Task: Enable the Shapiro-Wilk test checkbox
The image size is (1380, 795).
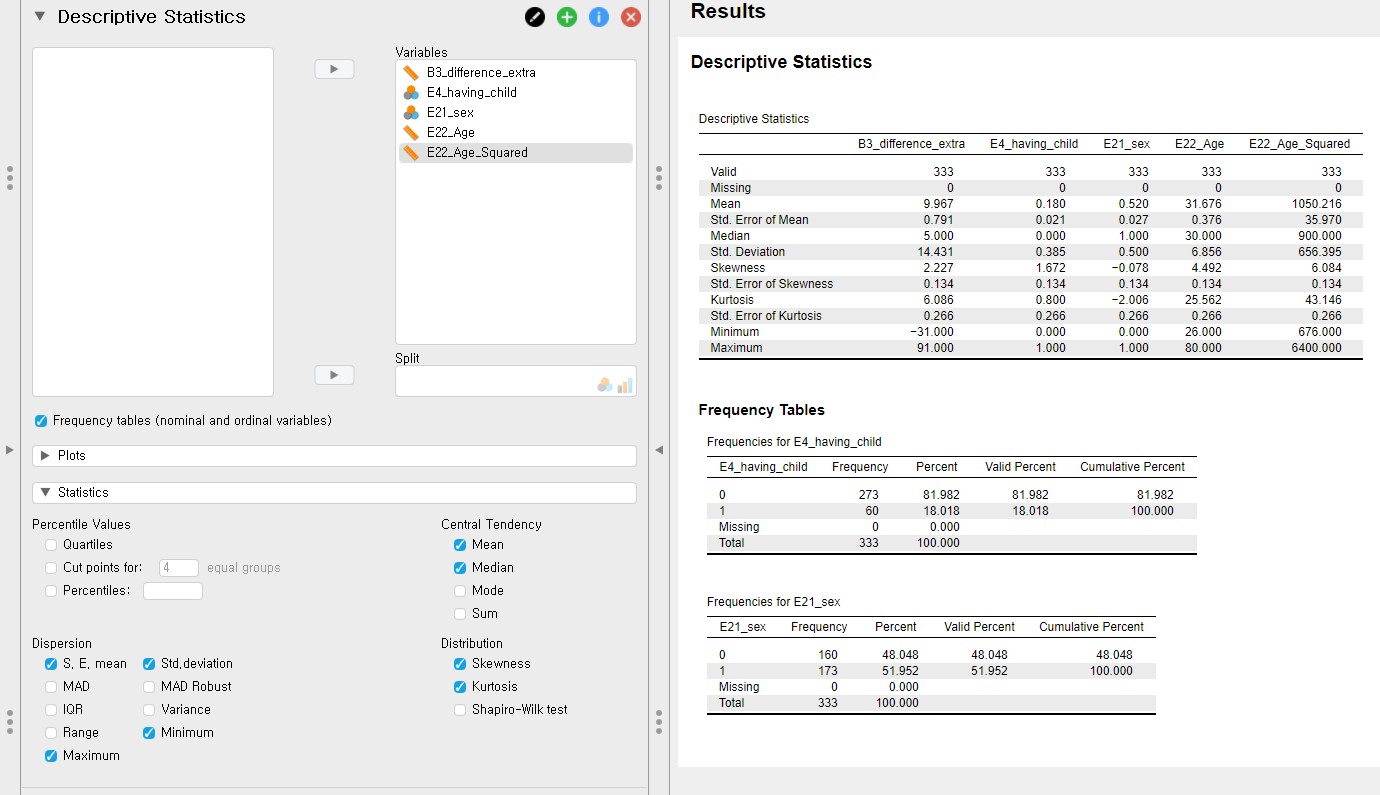Action: click(460, 710)
